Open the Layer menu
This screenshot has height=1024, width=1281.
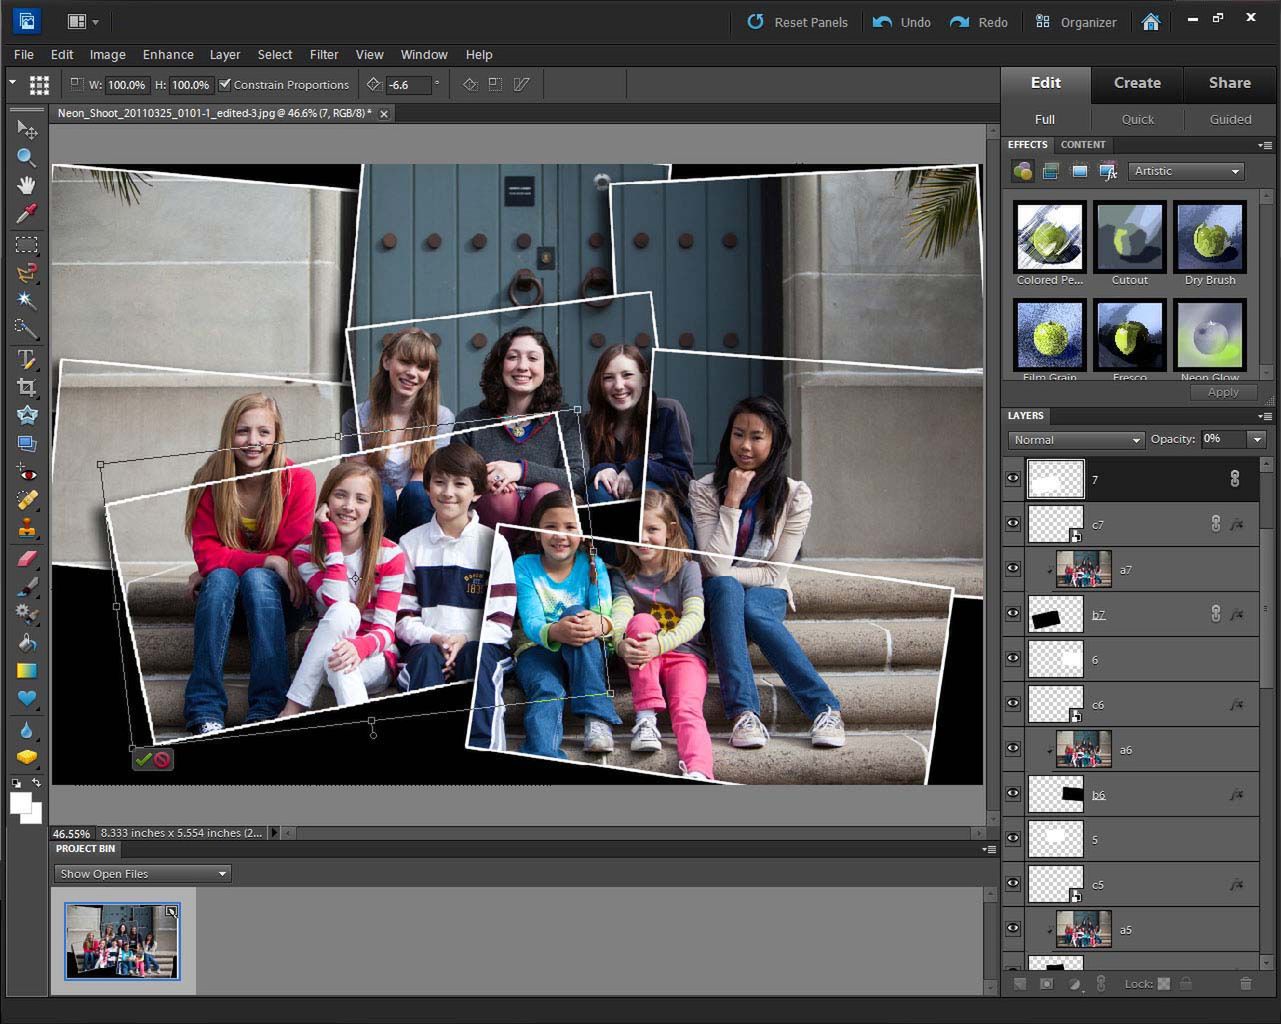tap(225, 55)
